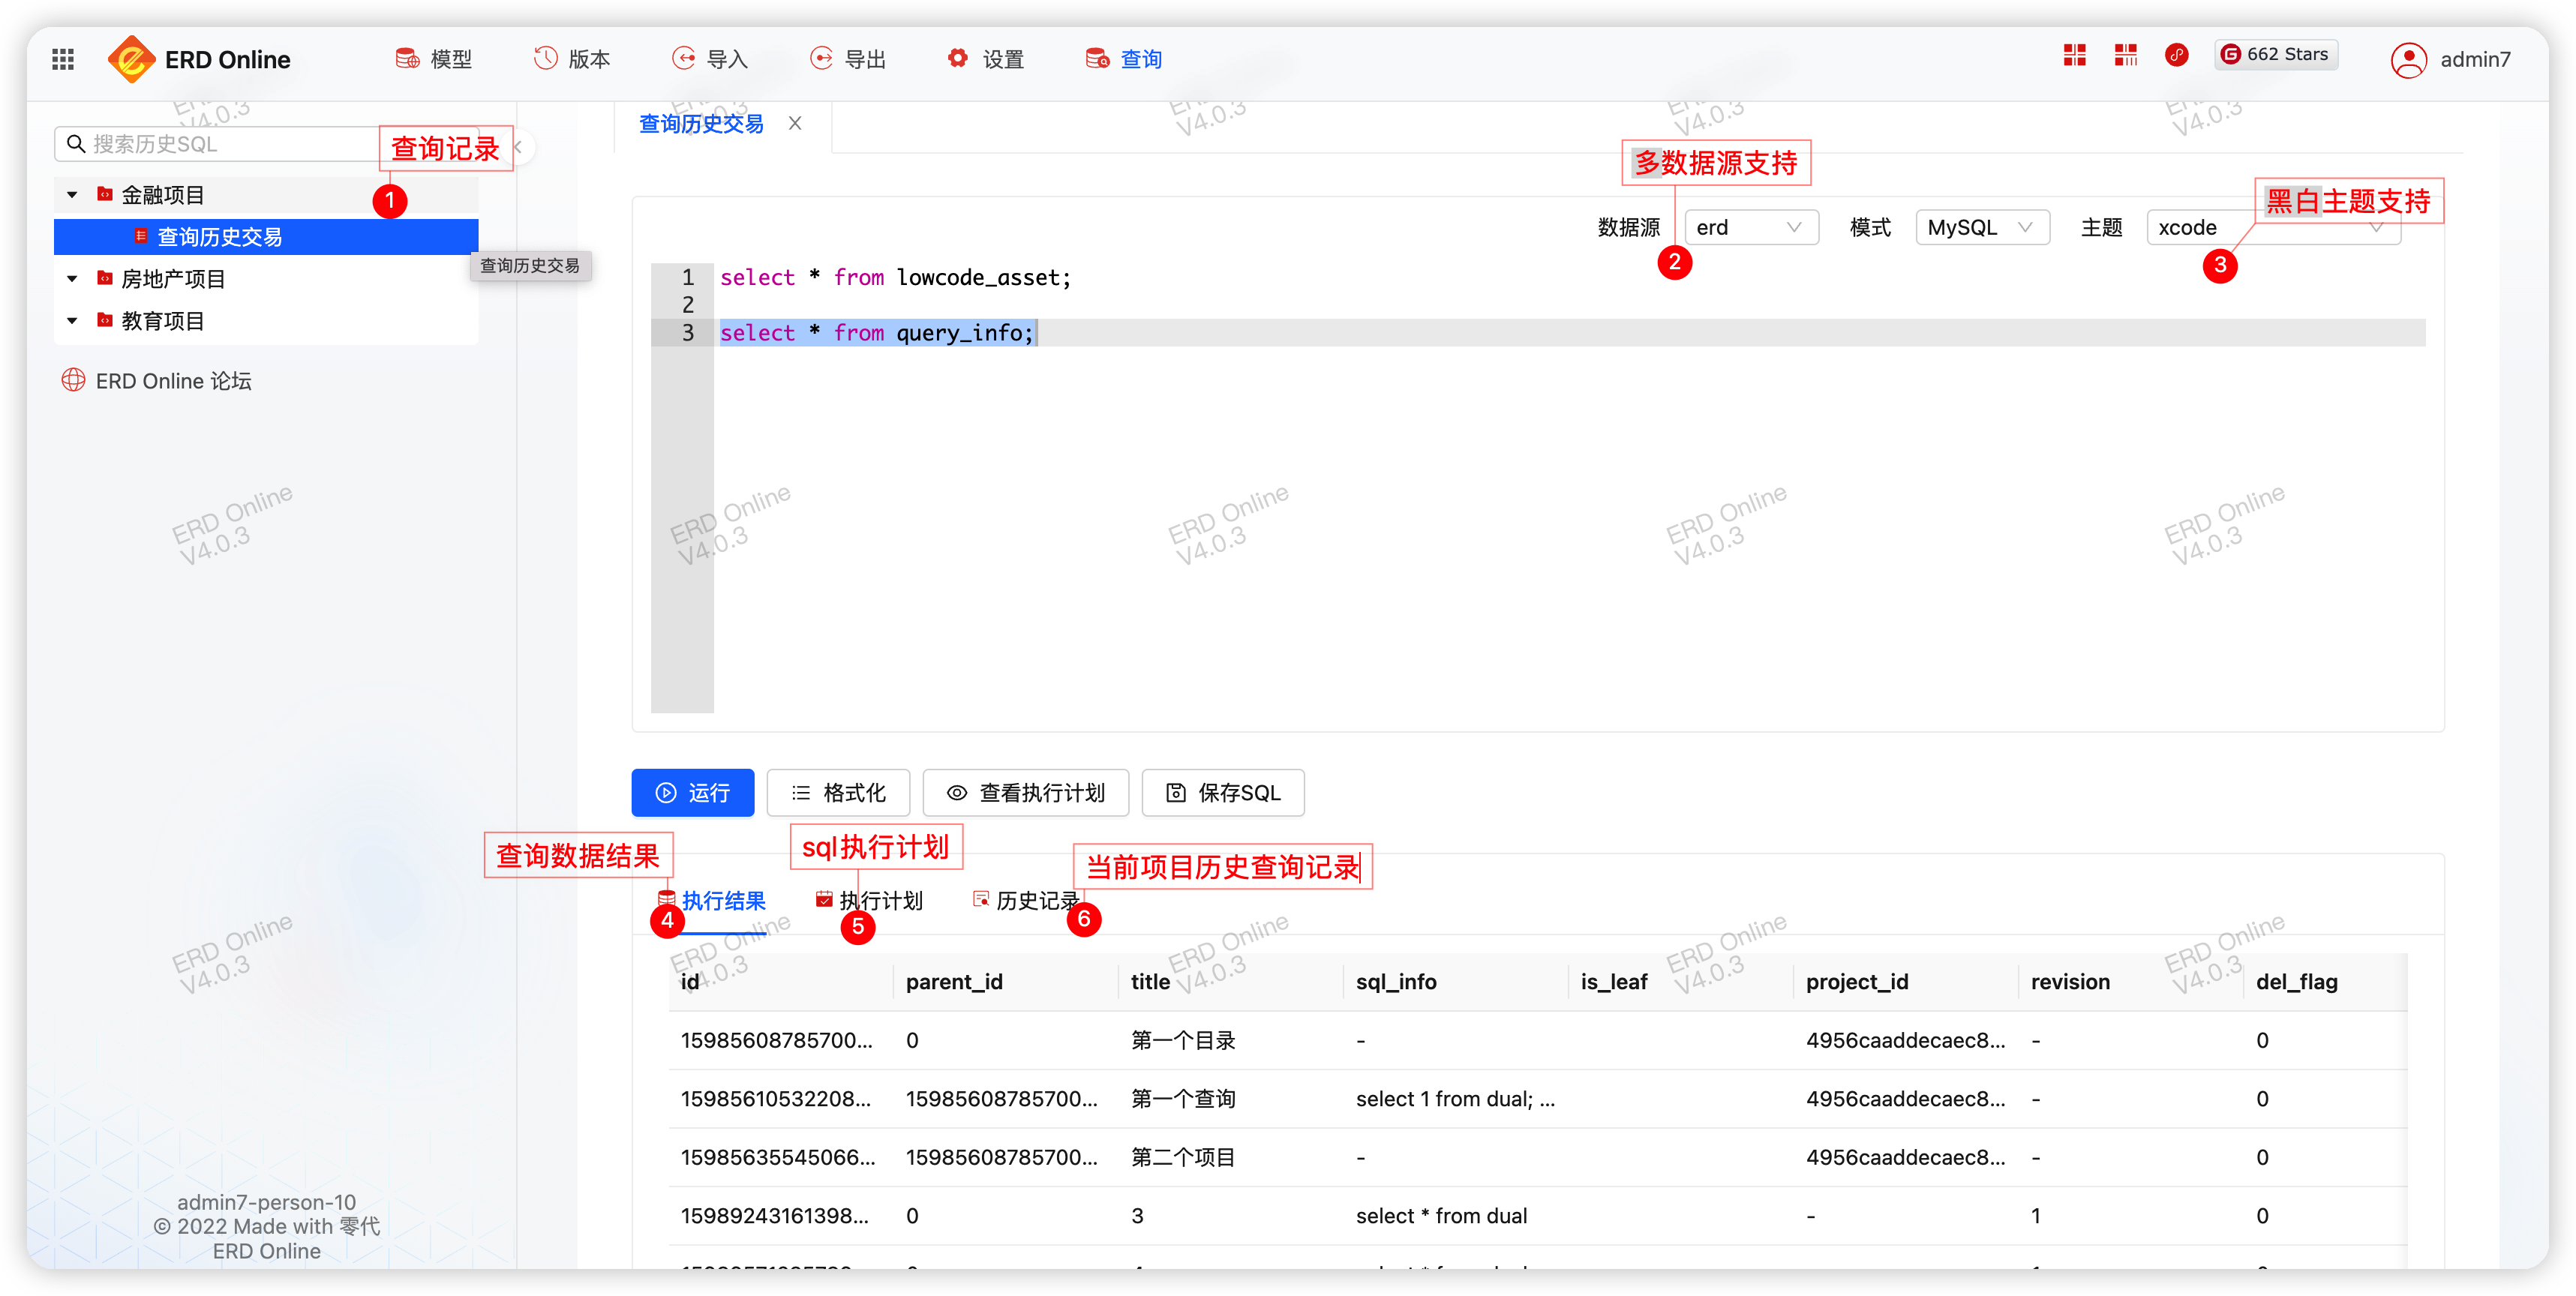2576x1296 pixels.
Task: Open the admin7 user avatar
Action: (x=2408, y=60)
